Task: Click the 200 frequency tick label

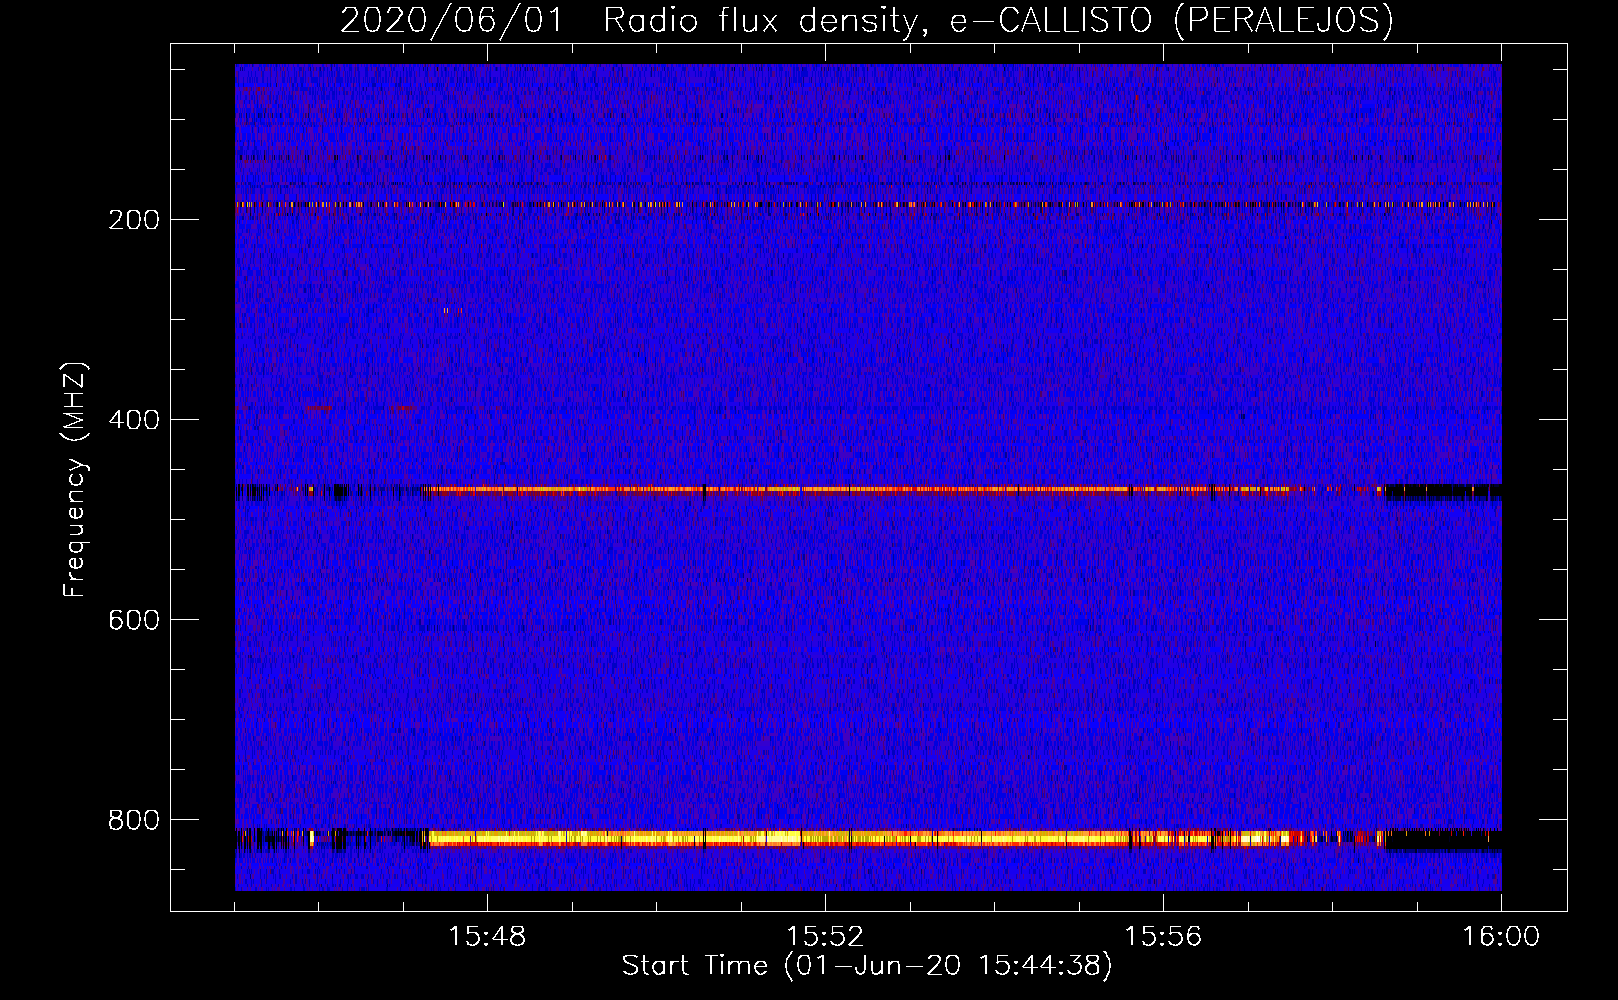Action: click(x=134, y=220)
